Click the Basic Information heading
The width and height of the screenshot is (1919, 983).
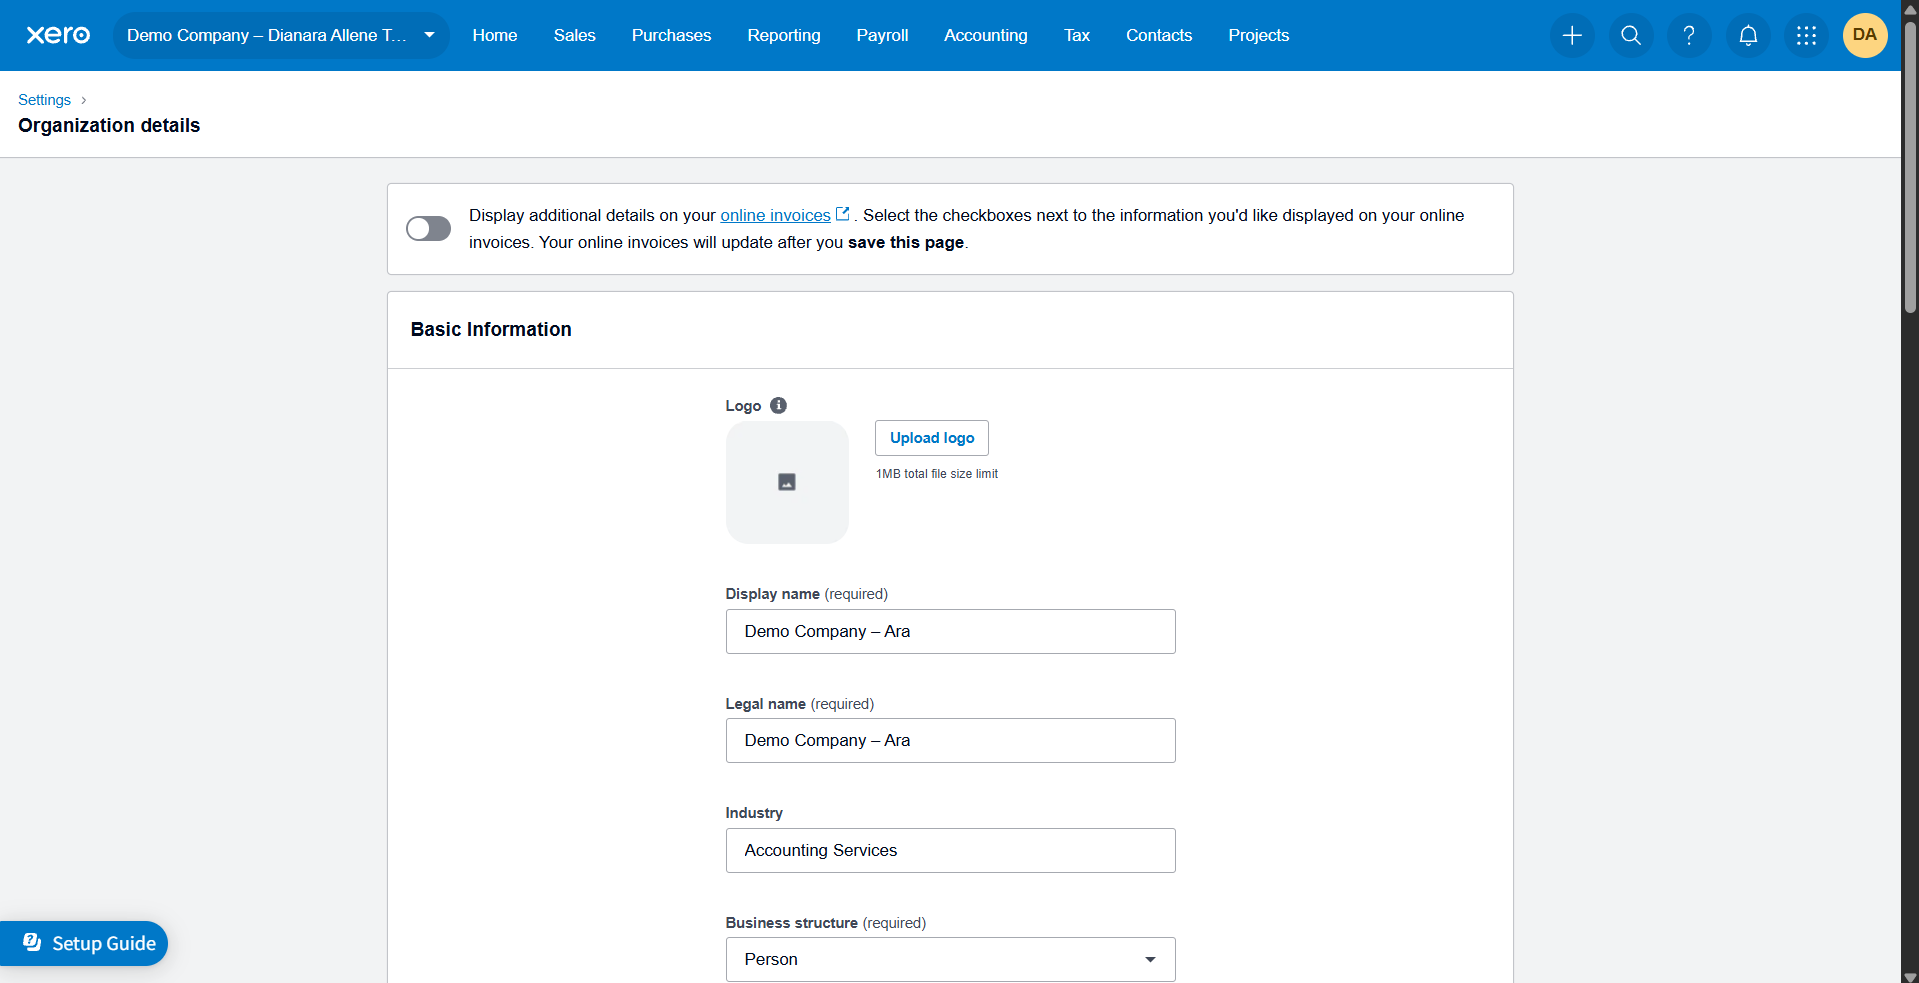491,329
